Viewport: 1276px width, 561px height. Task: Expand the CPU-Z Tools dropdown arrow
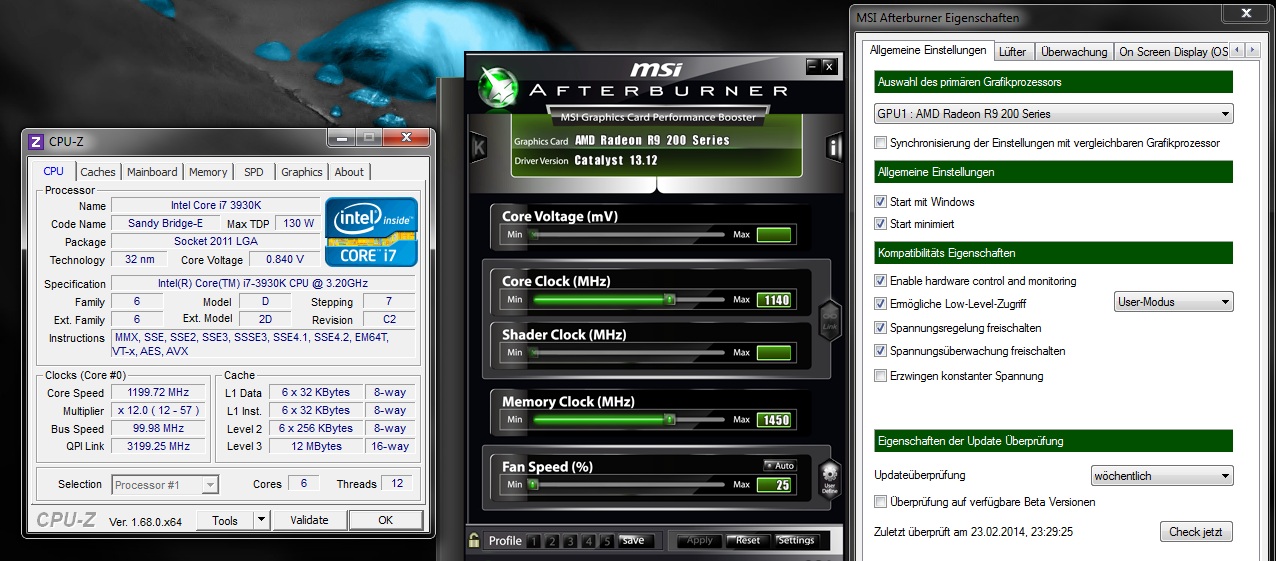(262, 520)
